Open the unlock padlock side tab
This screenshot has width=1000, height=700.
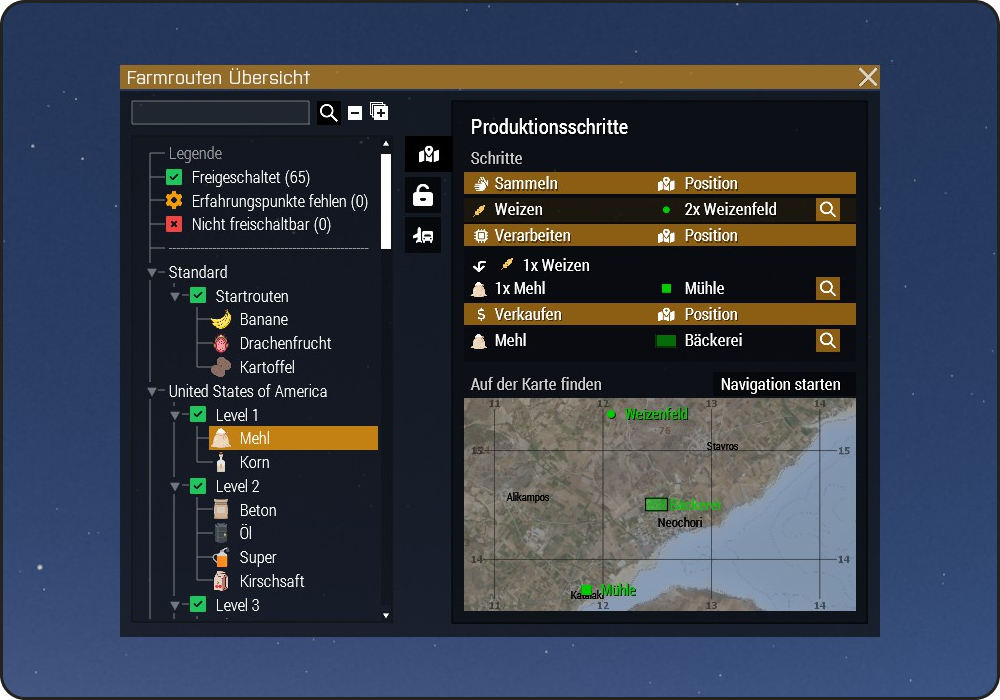click(423, 195)
